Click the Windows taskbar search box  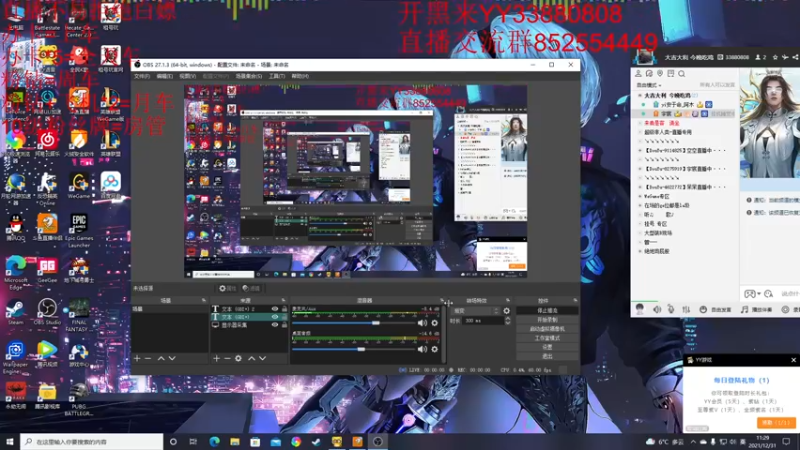tap(92, 442)
